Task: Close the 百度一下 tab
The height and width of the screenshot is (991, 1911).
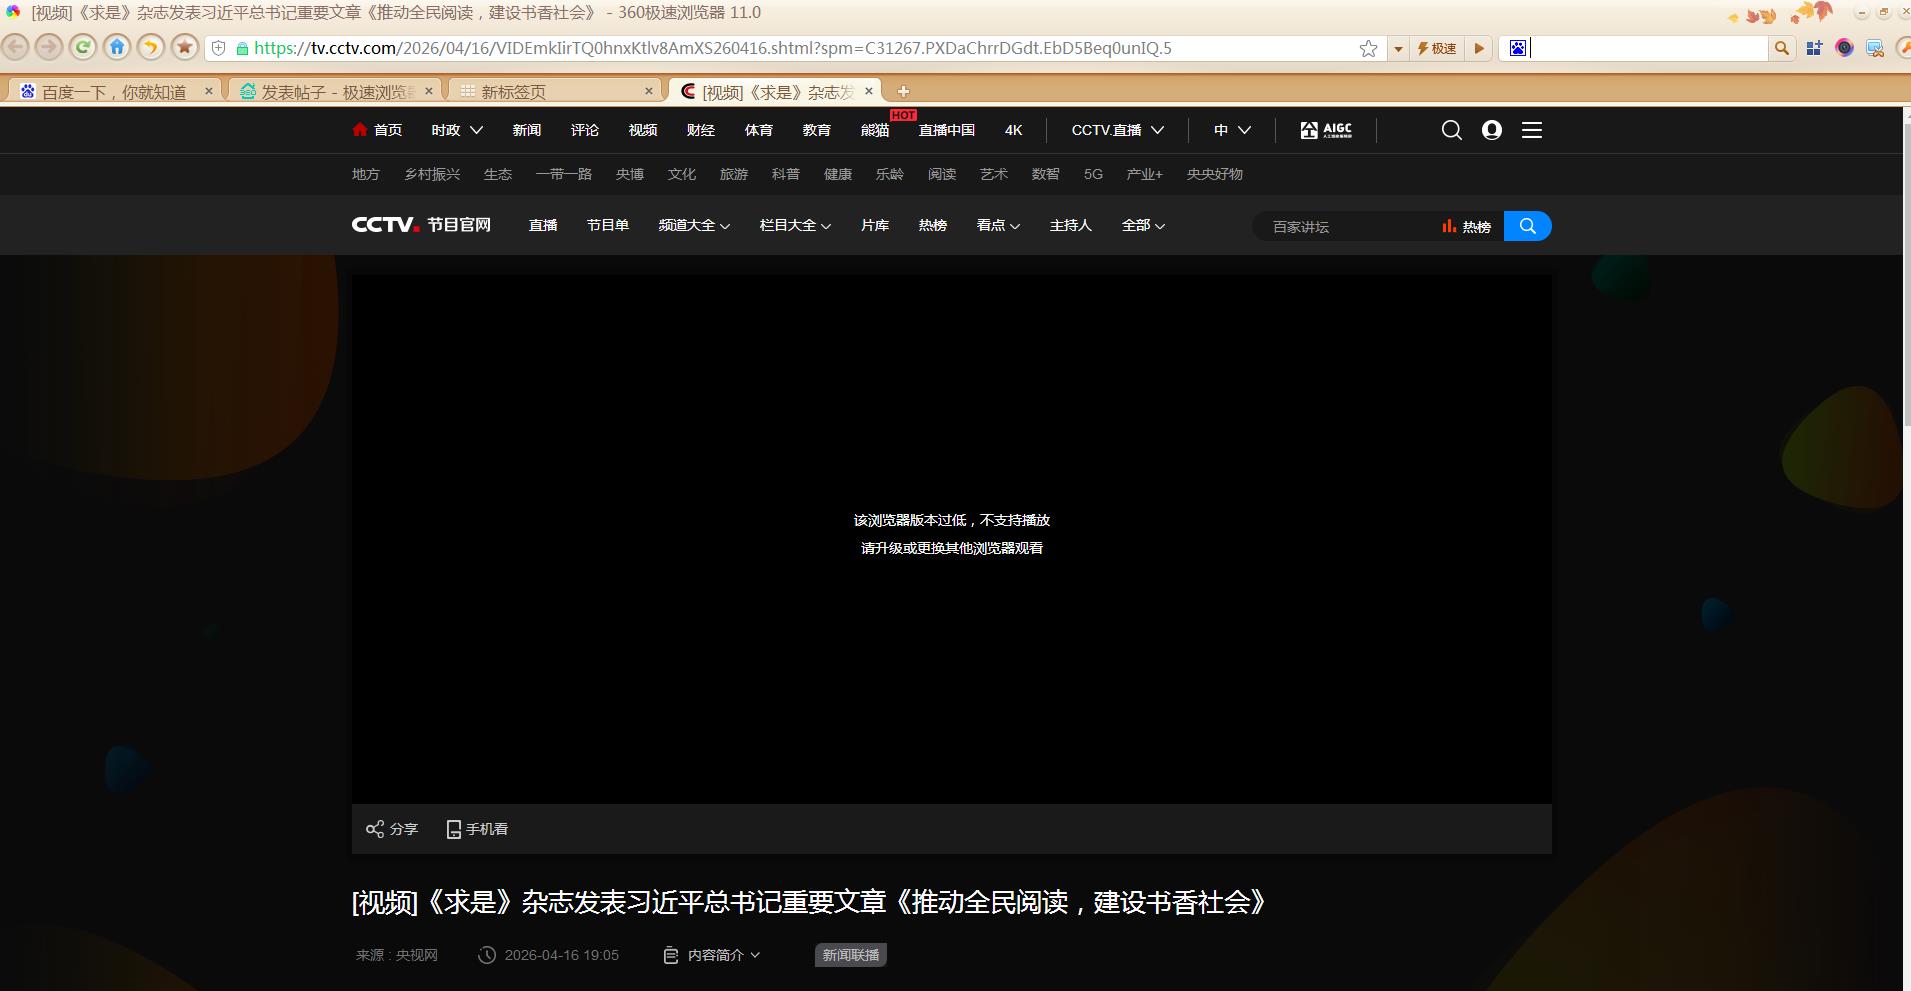Action: click(208, 91)
